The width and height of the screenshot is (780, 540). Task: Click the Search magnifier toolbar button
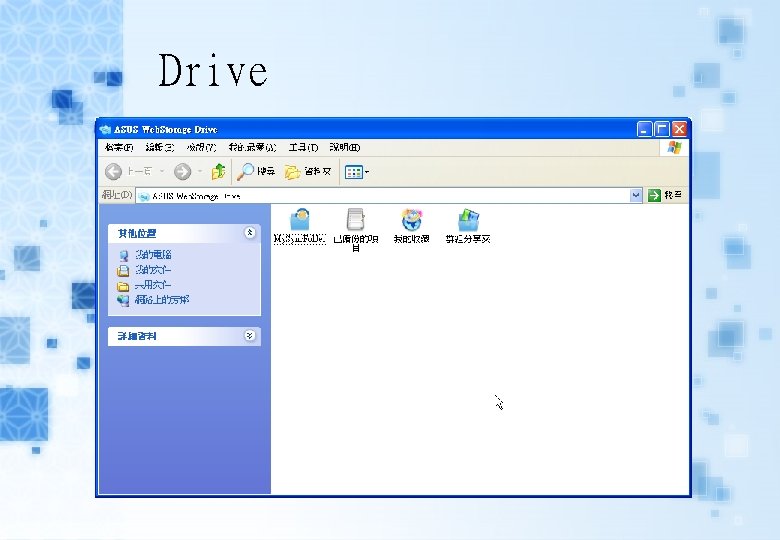point(256,172)
